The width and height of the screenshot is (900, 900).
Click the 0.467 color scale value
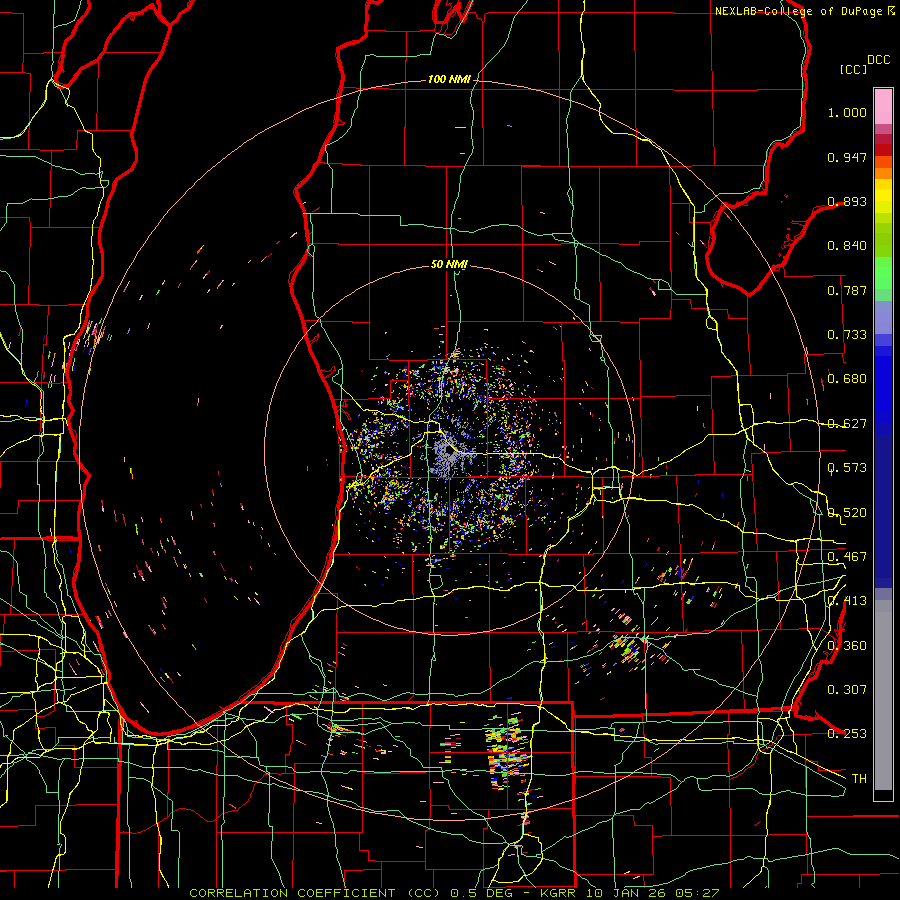coord(847,557)
